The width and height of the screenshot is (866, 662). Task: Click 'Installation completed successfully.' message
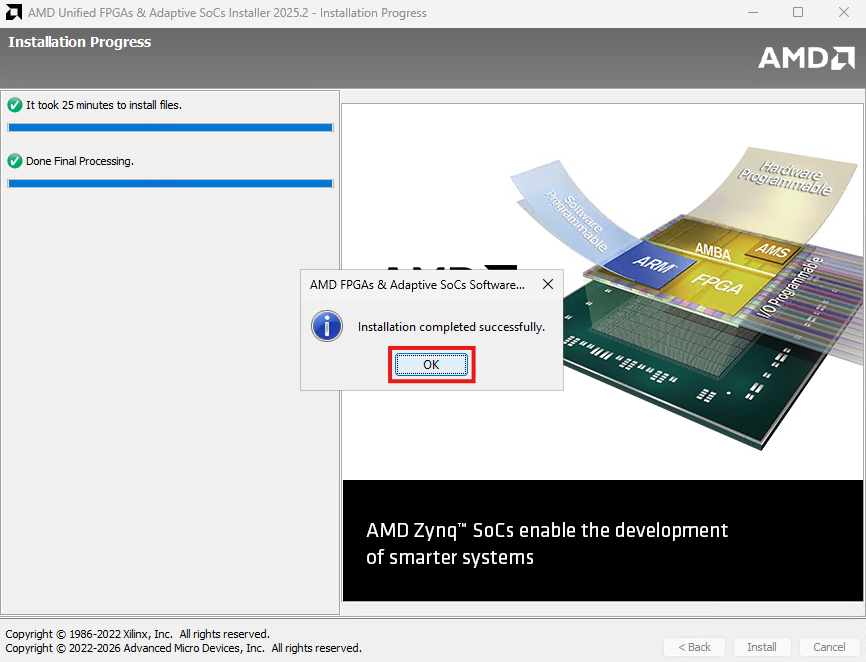pos(451,327)
